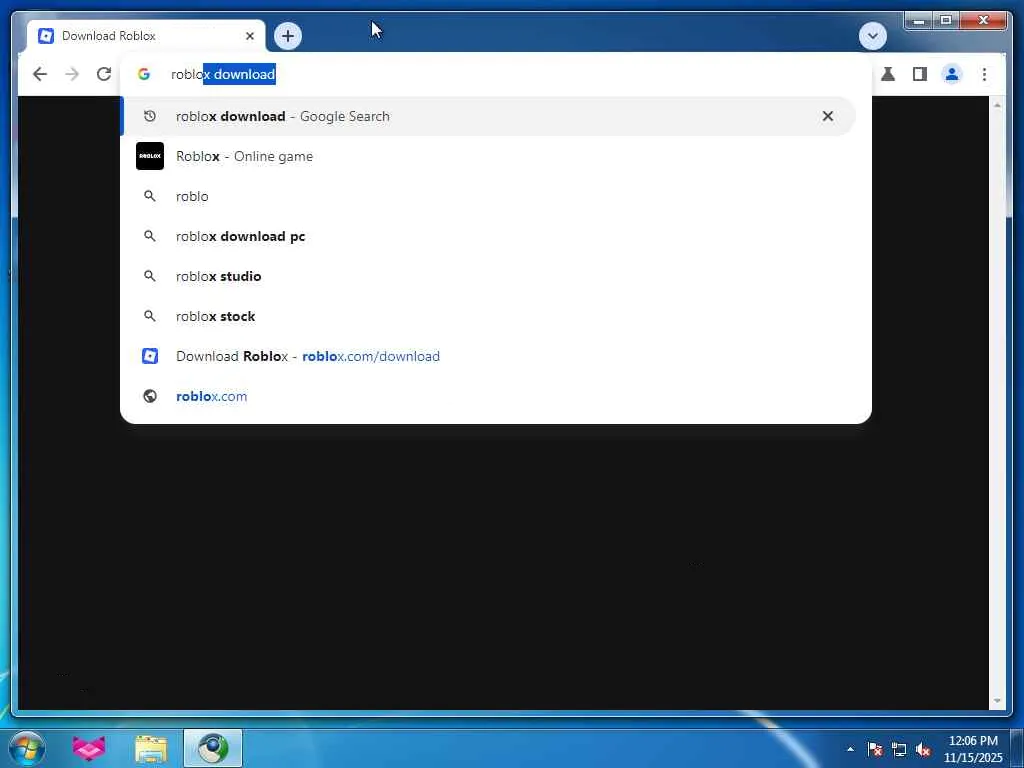The image size is (1024, 768).
Task: Go back to the previous page
Action: 40,74
